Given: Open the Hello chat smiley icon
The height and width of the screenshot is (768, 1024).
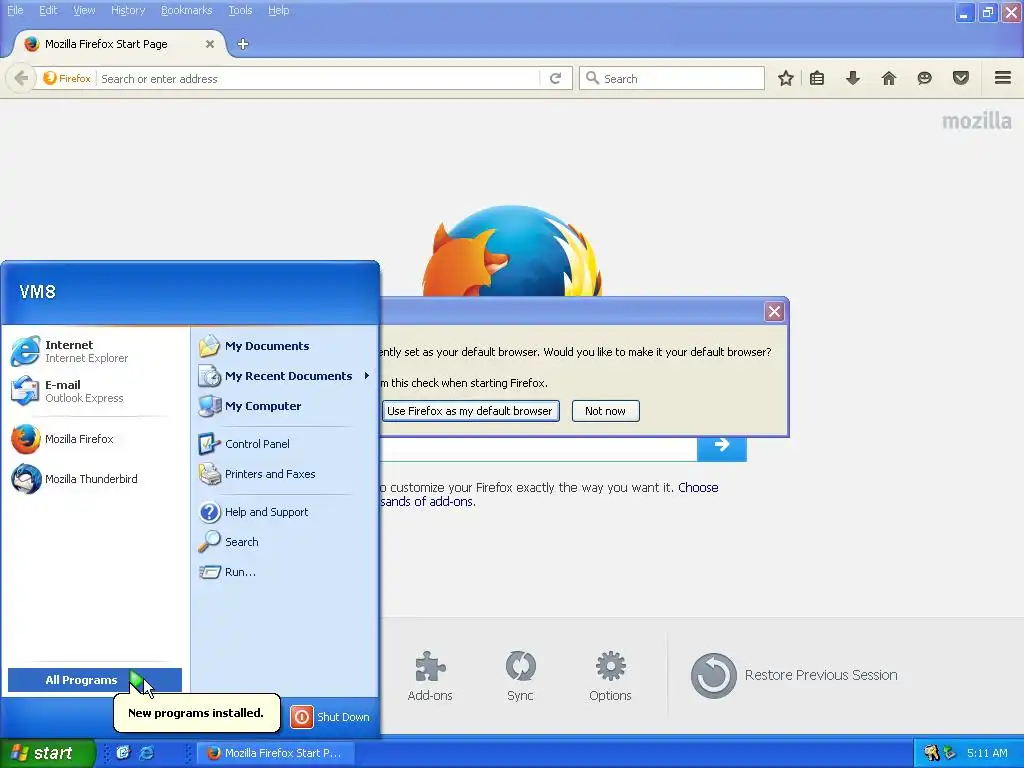Looking at the screenshot, I should click(x=924, y=78).
